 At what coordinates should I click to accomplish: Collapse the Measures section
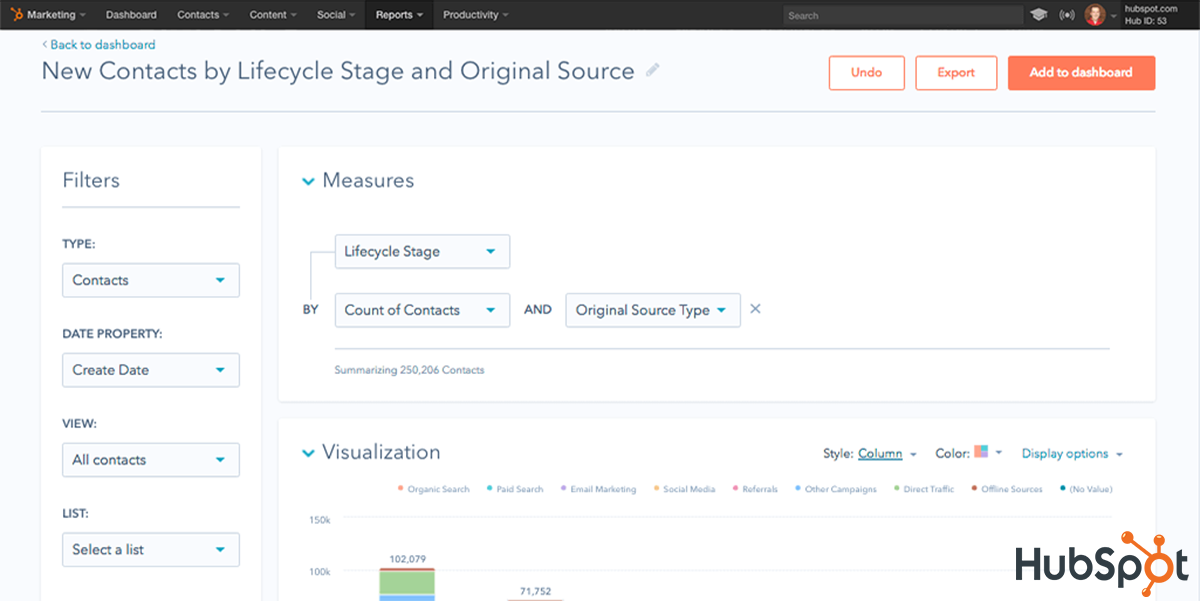tap(309, 180)
